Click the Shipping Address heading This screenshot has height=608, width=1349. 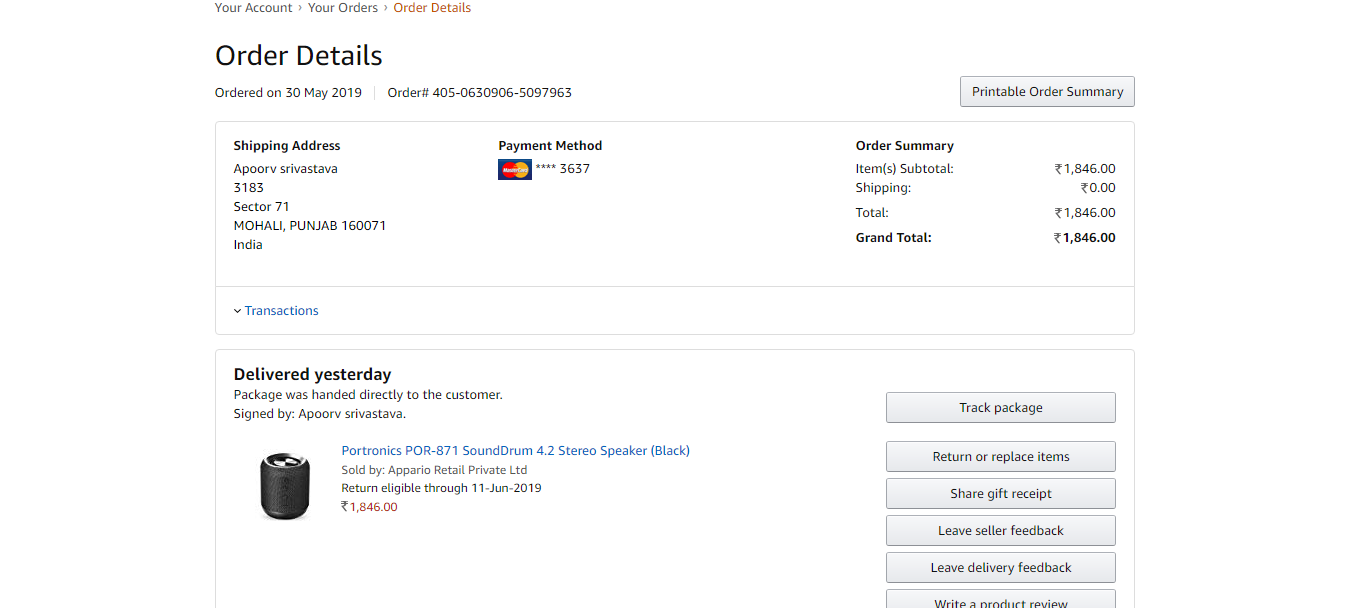pyautogui.click(x=287, y=146)
